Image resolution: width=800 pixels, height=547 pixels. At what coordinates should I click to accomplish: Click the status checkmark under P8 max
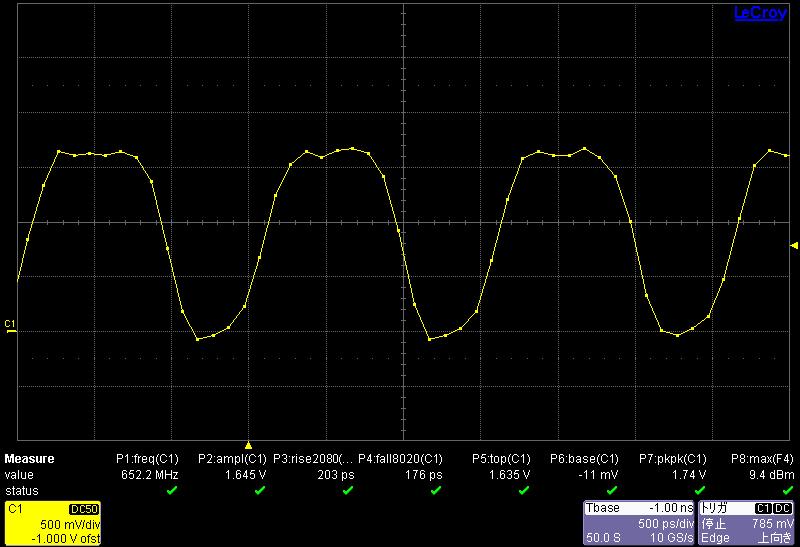pyautogui.click(x=788, y=490)
